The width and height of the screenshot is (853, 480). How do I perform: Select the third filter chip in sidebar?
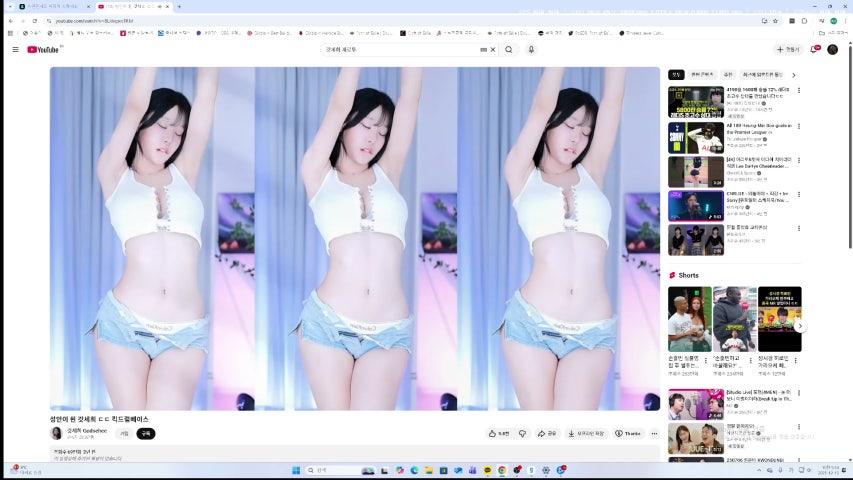(728, 75)
